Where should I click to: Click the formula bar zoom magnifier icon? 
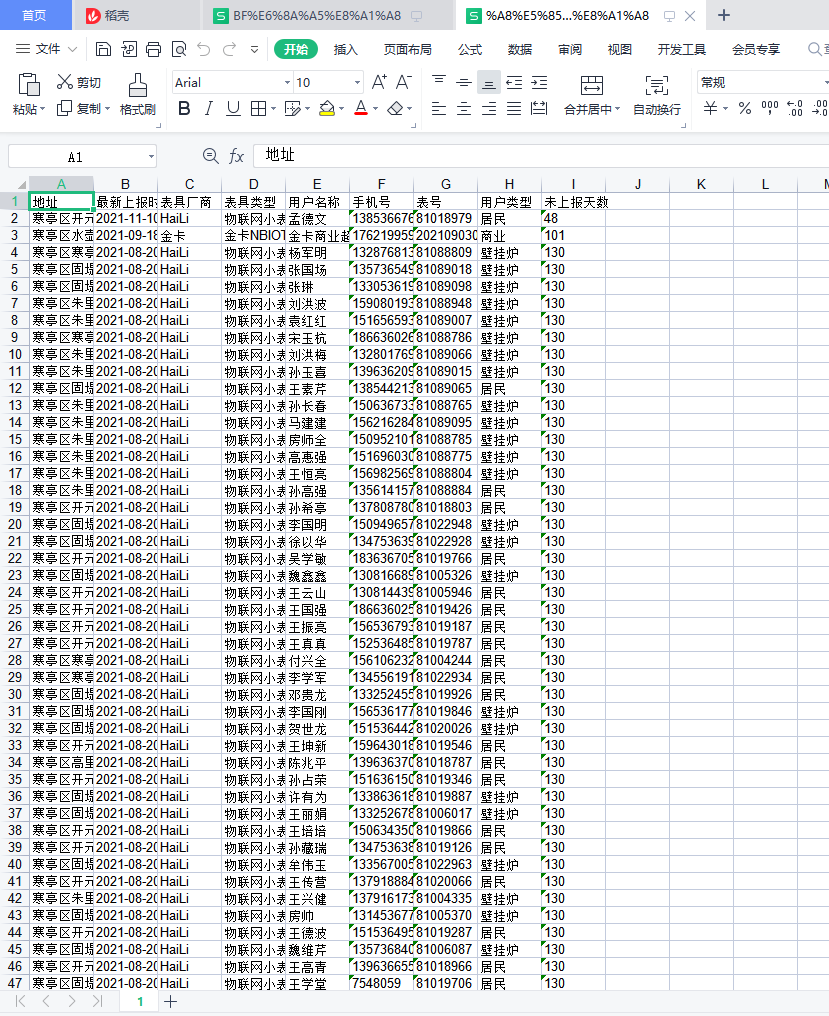coord(210,156)
